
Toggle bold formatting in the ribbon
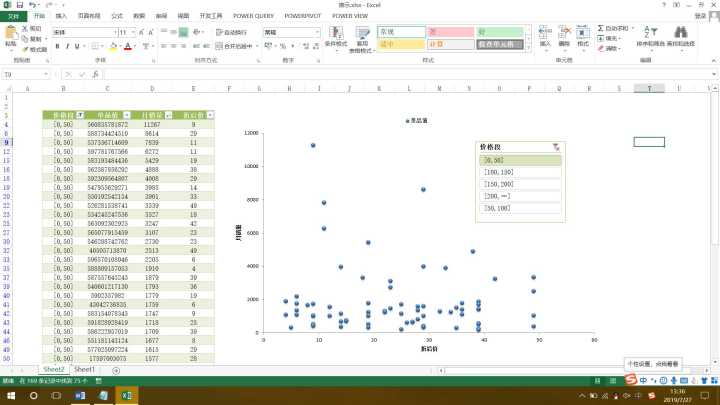click(x=56, y=46)
